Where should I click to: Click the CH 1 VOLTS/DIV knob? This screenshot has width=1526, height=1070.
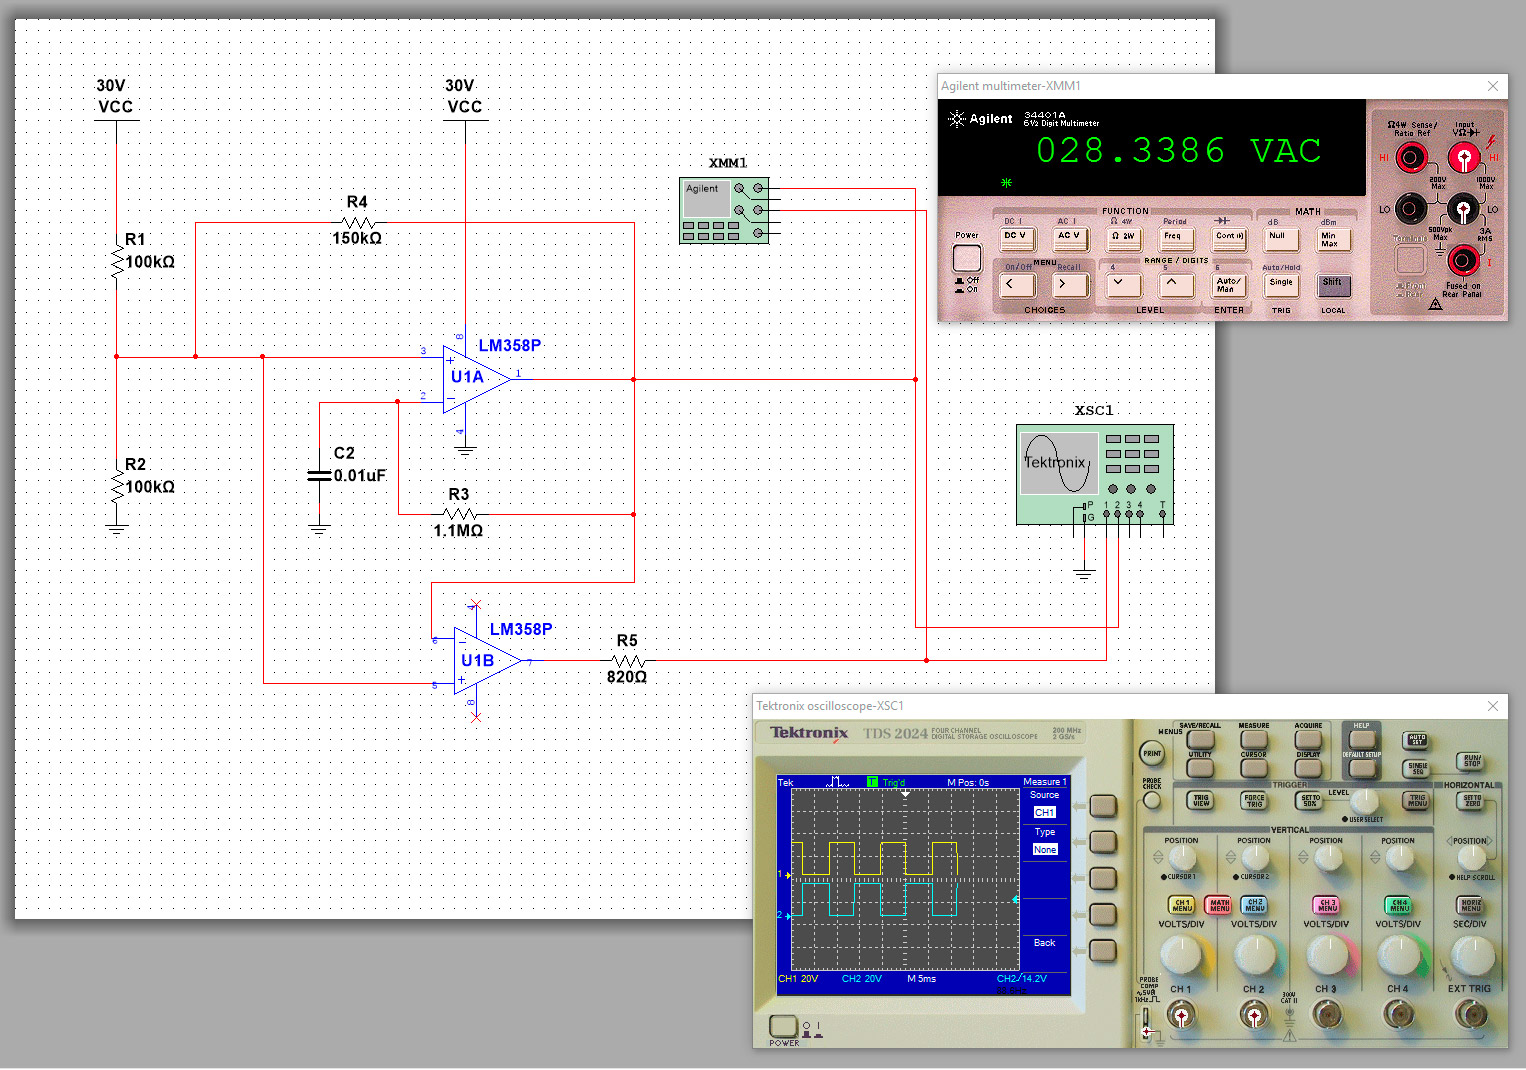(x=1181, y=957)
